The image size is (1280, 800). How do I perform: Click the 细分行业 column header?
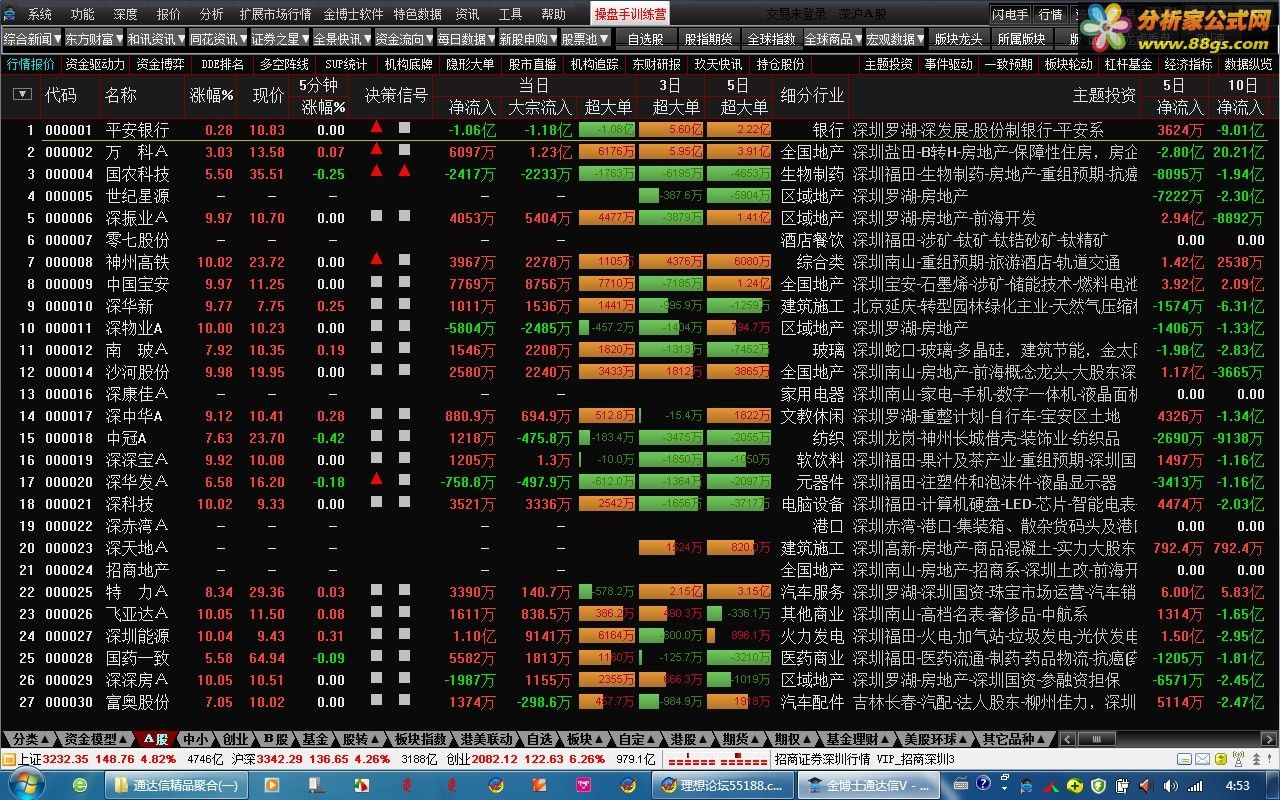click(x=812, y=95)
